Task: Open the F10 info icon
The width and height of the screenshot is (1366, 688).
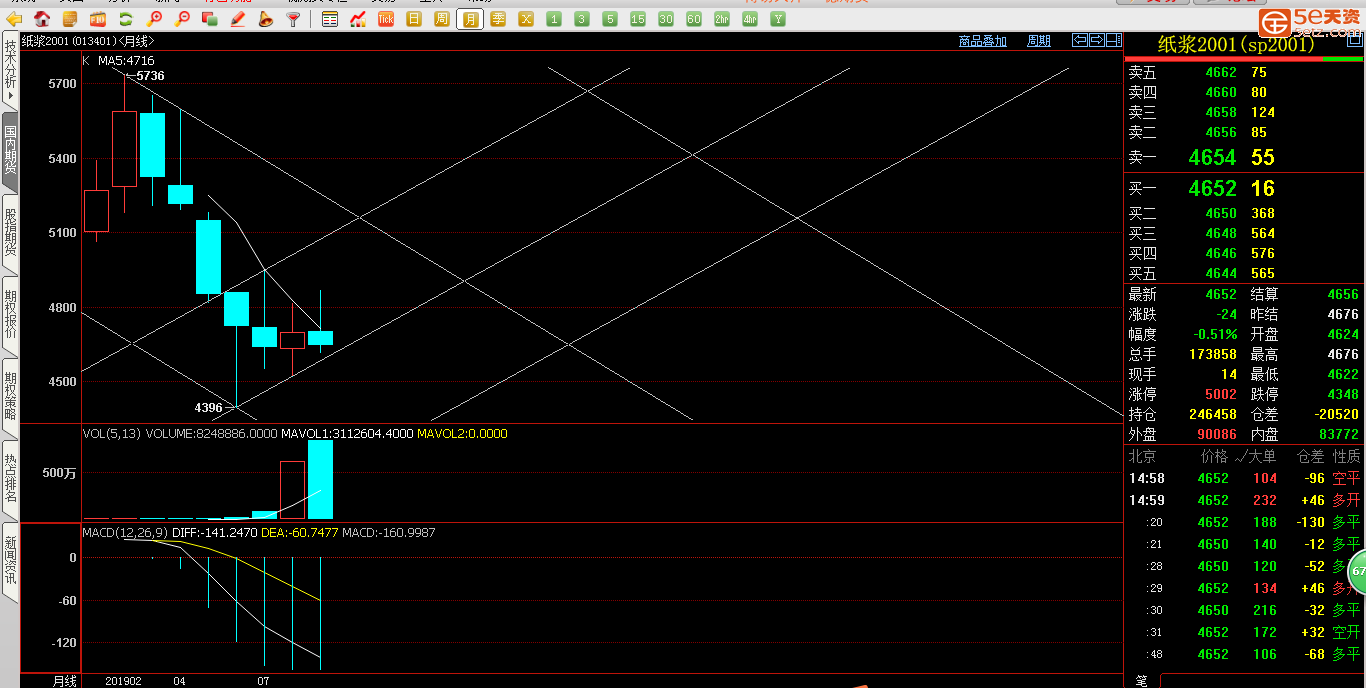Action: (x=98, y=19)
